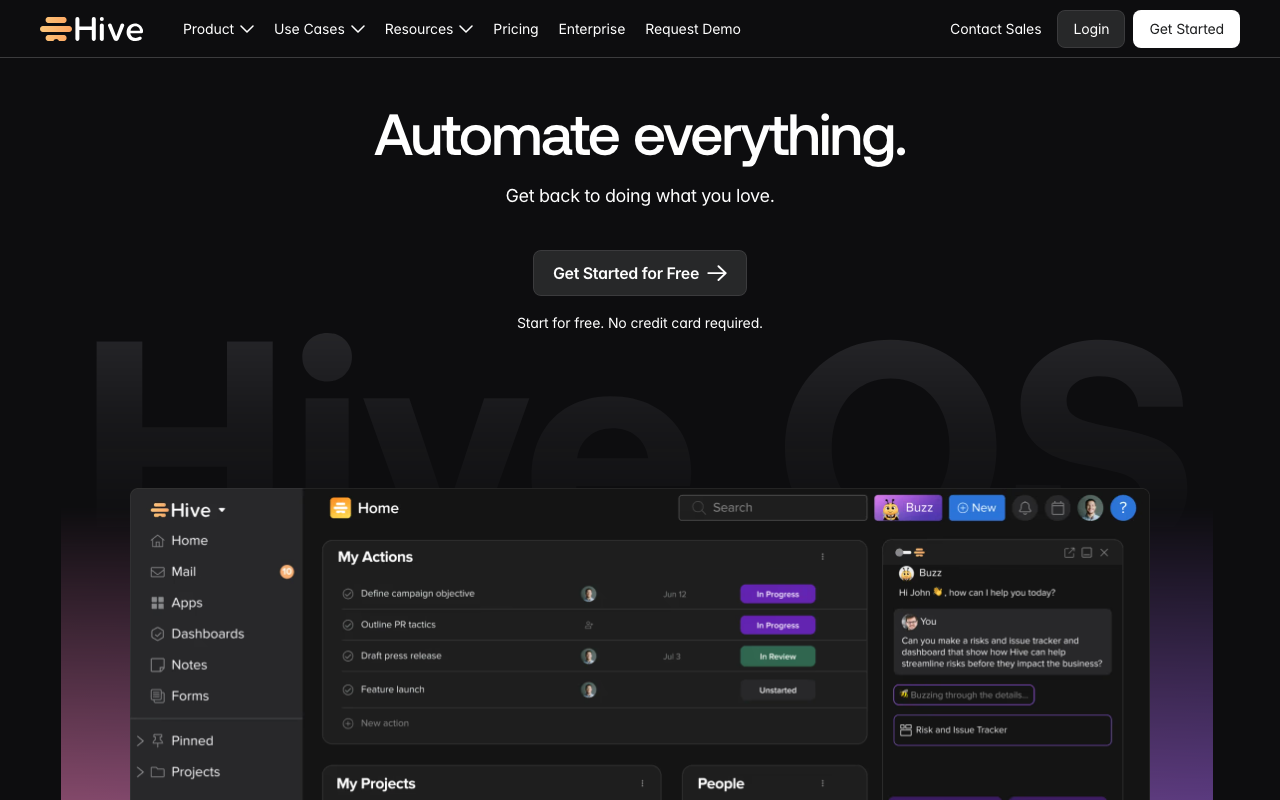
Task: Open Apps via the grid icon in the sidebar
Action: 157,603
